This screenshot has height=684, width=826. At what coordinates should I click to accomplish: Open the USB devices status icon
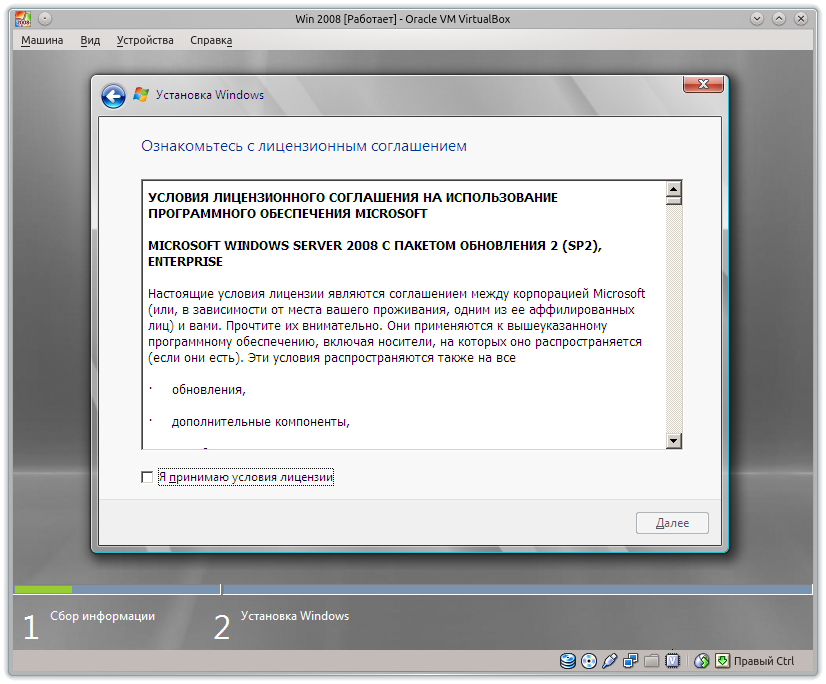point(610,661)
